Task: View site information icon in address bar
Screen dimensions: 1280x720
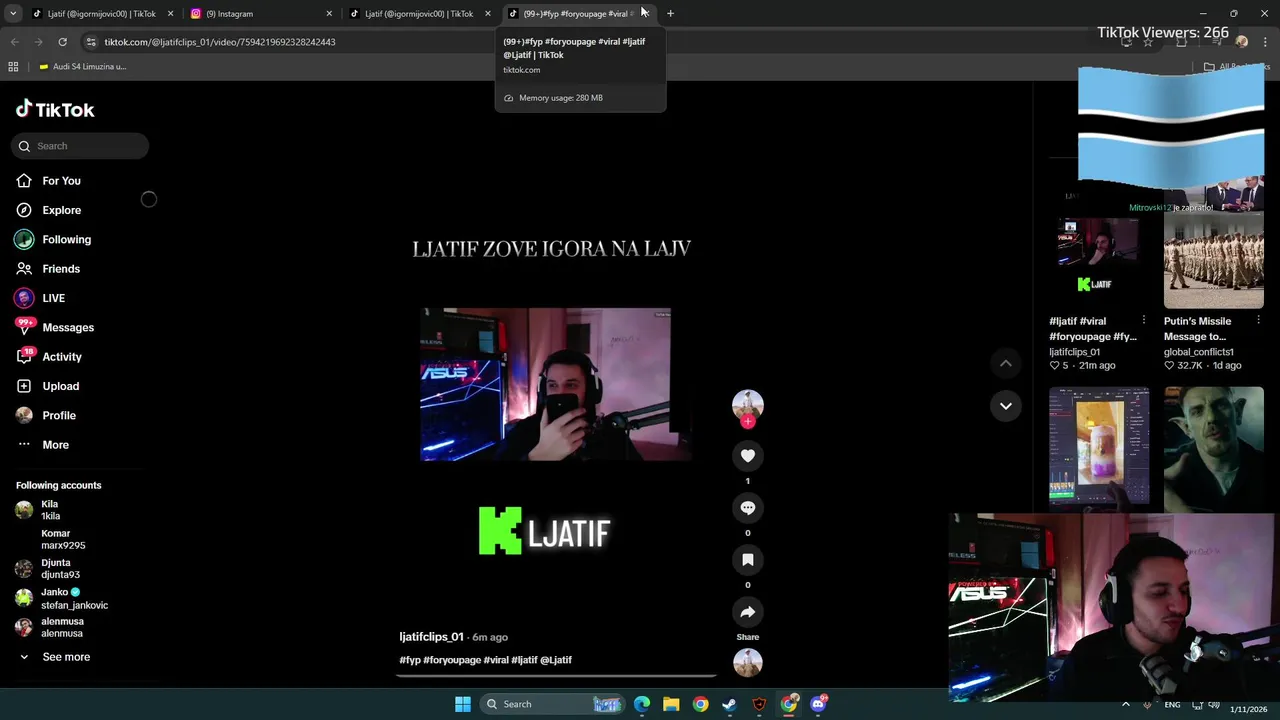Action: coord(90,42)
